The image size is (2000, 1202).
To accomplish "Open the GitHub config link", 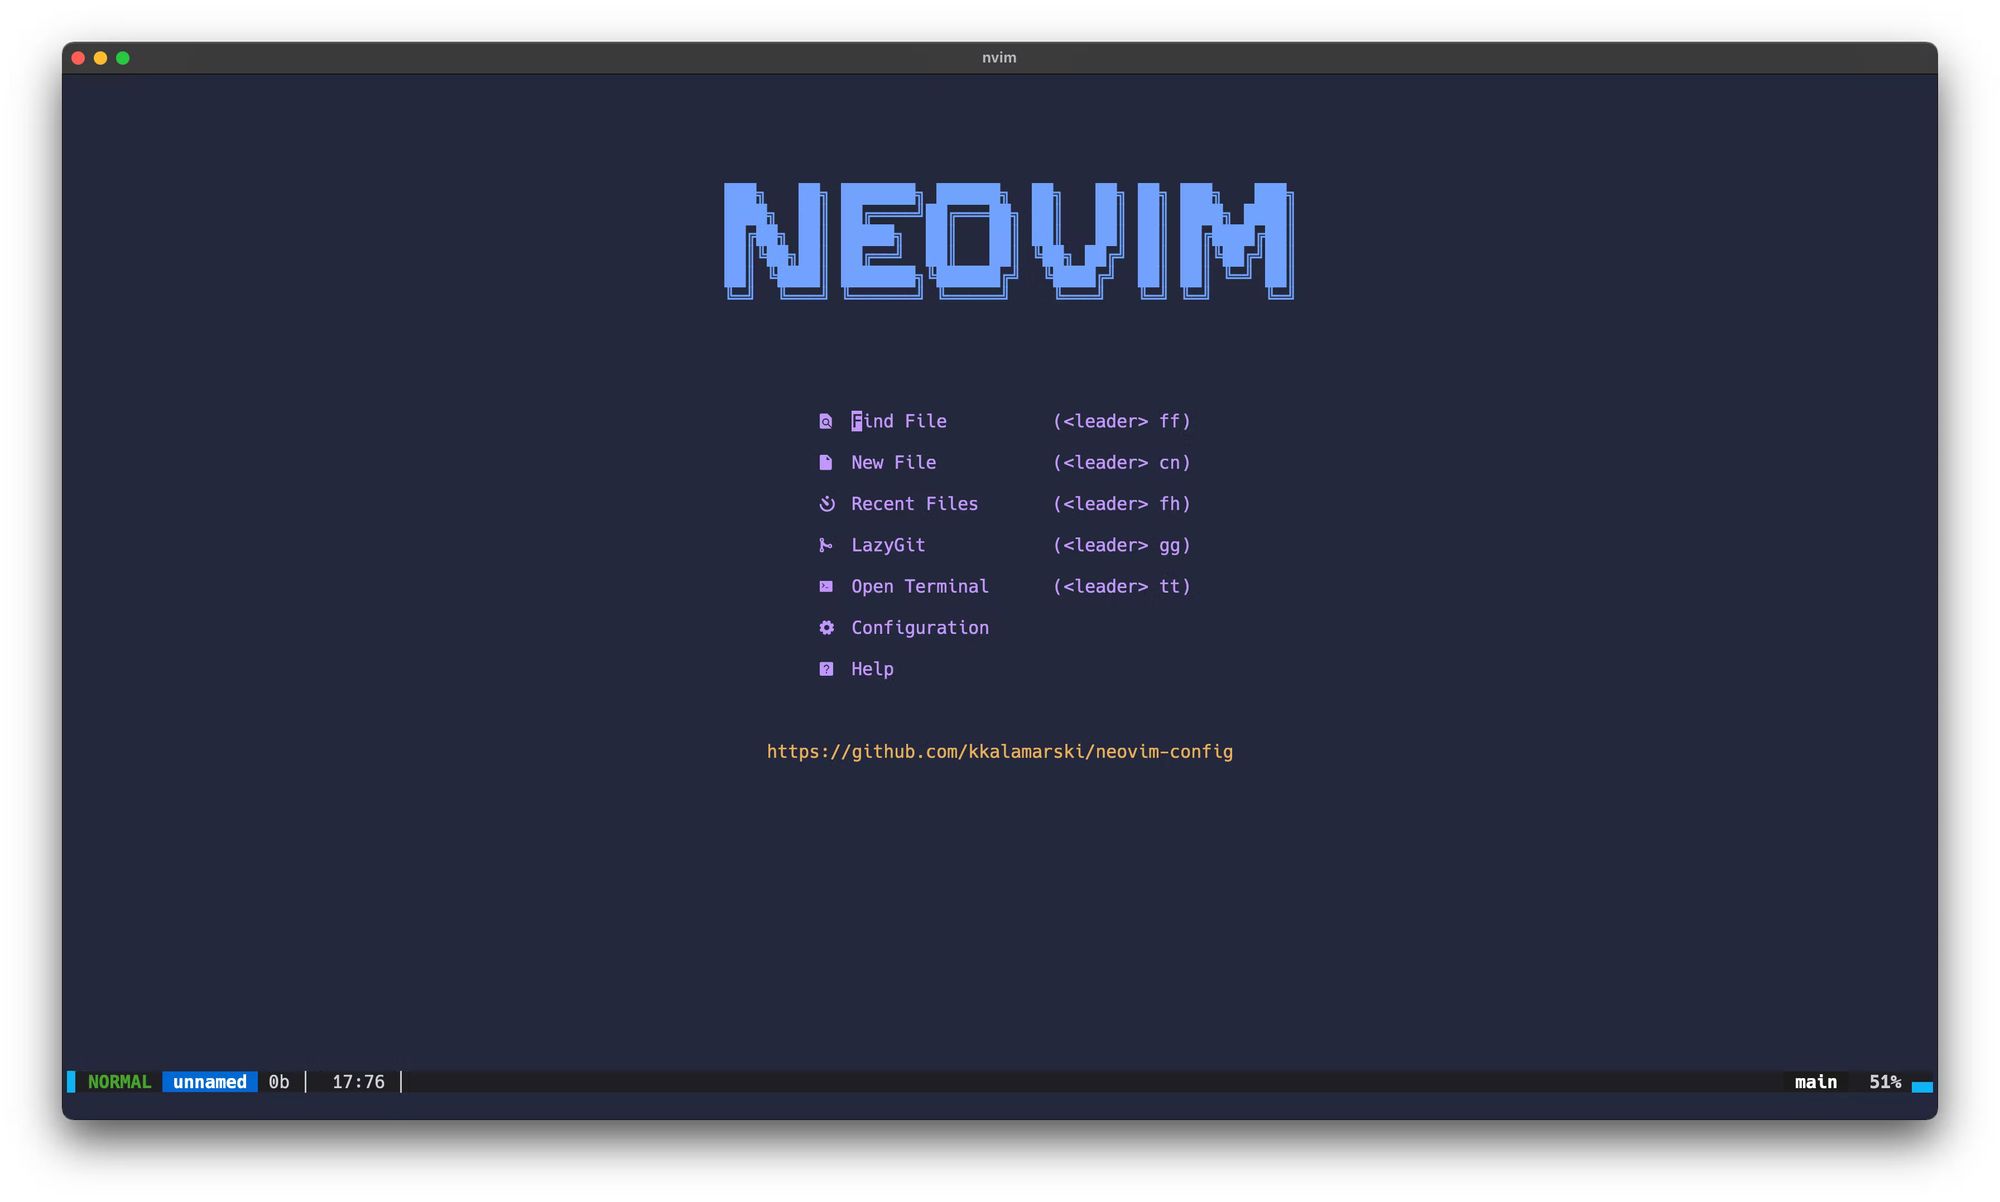I will [x=1000, y=752].
